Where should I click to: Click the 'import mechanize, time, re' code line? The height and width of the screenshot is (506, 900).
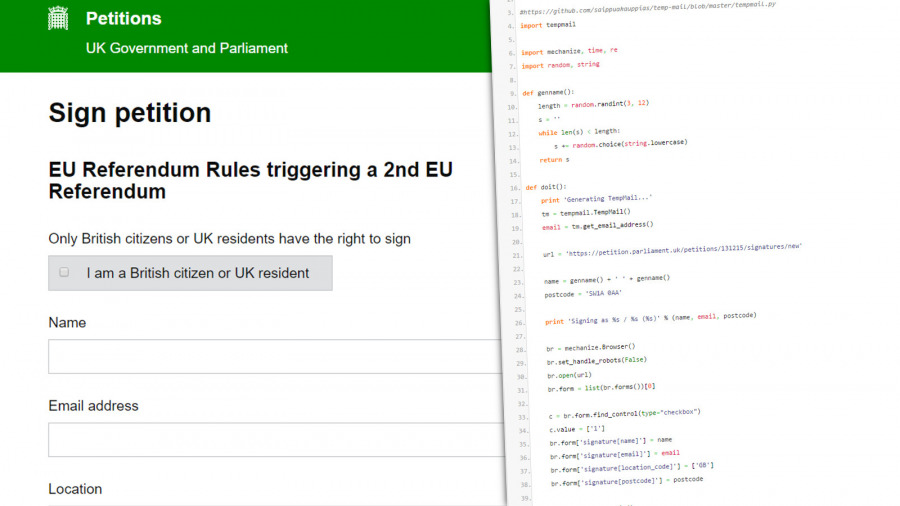coord(569,51)
